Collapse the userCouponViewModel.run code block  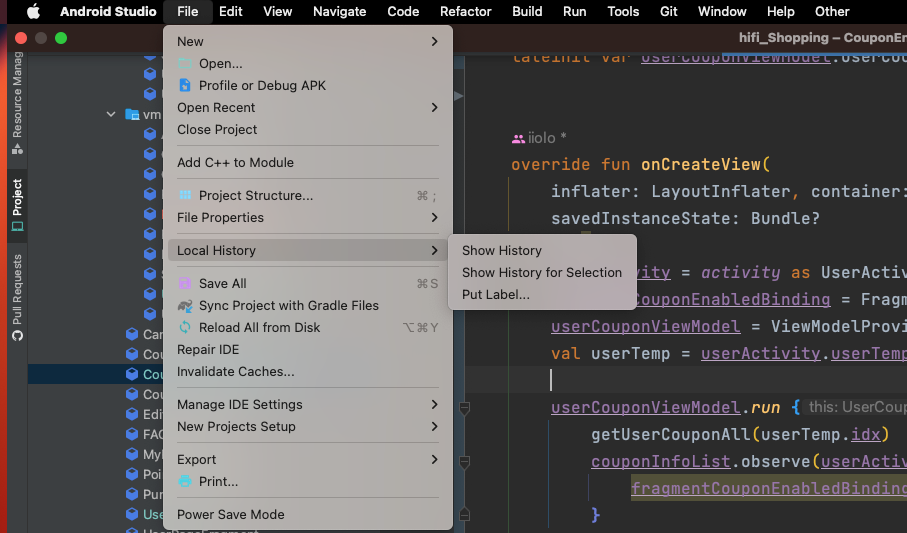pos(464,408)
